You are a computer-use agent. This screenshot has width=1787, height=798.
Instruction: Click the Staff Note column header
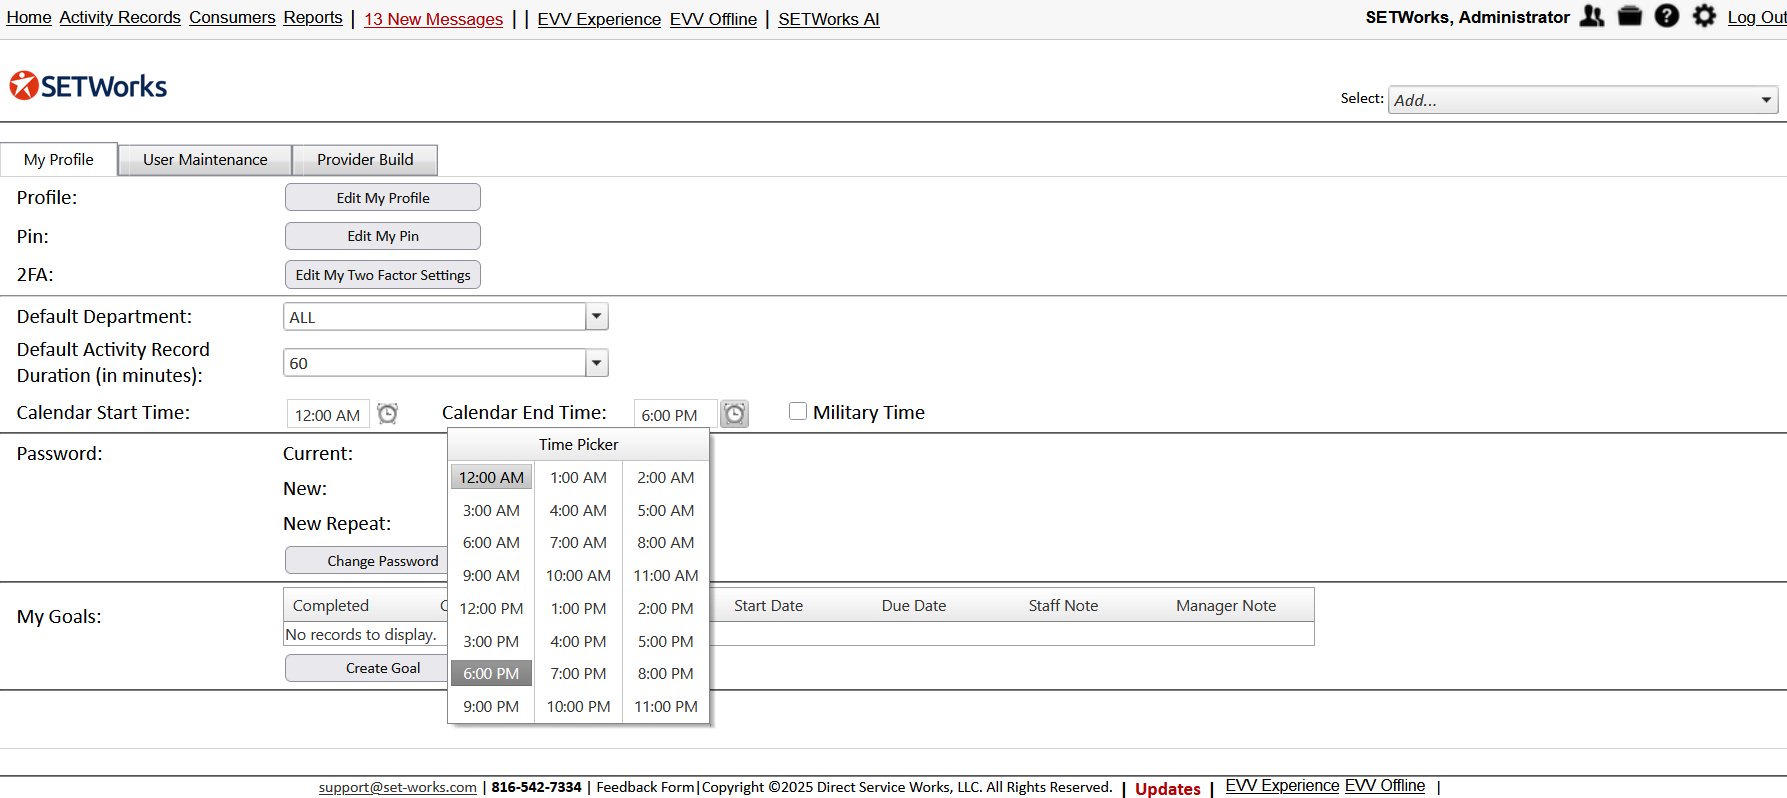1063,605
